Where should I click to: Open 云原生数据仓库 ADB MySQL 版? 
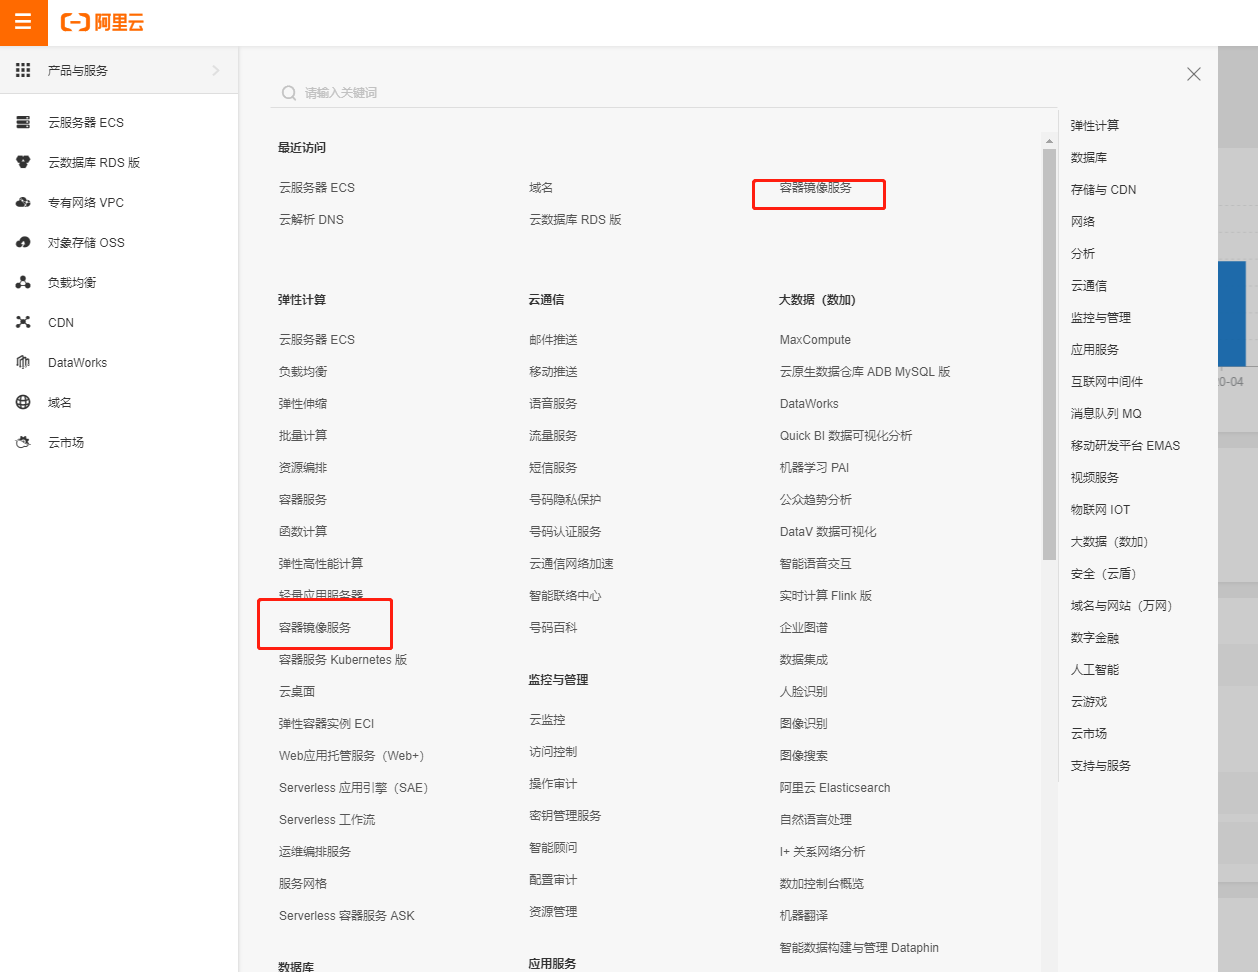[x=865, y=371]
